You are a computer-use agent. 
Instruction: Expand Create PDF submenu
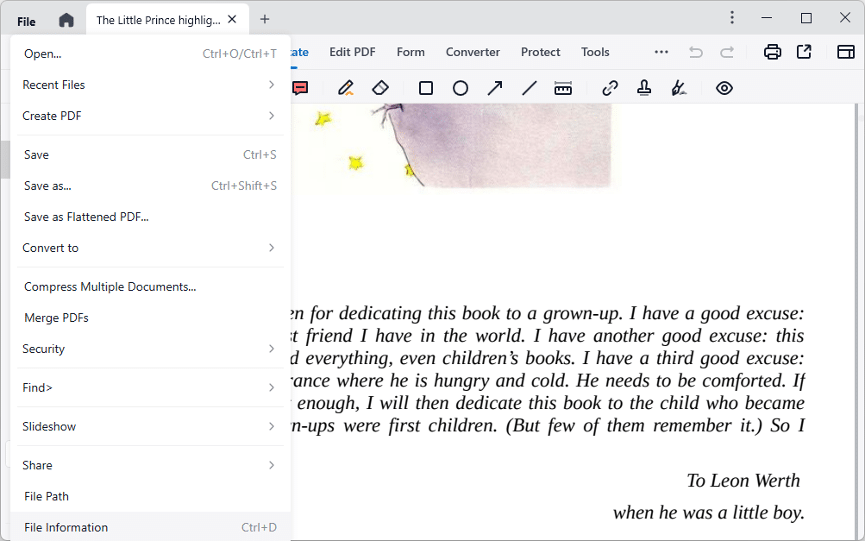(150, 115)
